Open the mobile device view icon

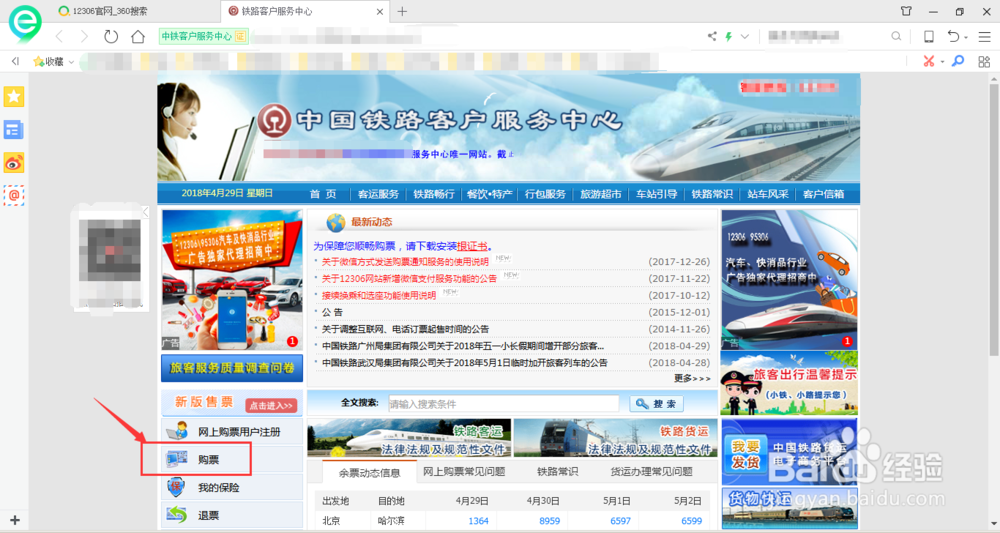[x=929, y=36]
